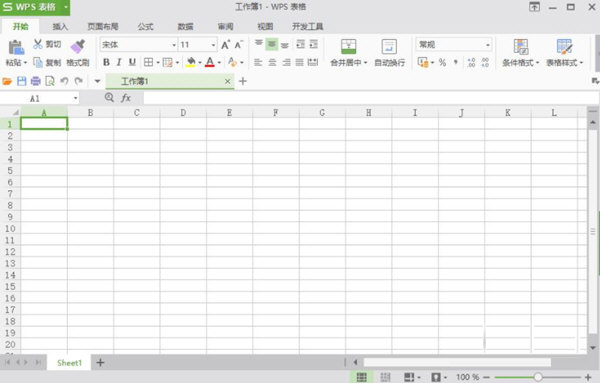Image resolution: width=600 pixels, height=383 pixels.
Task: Align text to vertical middle
Action: (x=272, y=44)
